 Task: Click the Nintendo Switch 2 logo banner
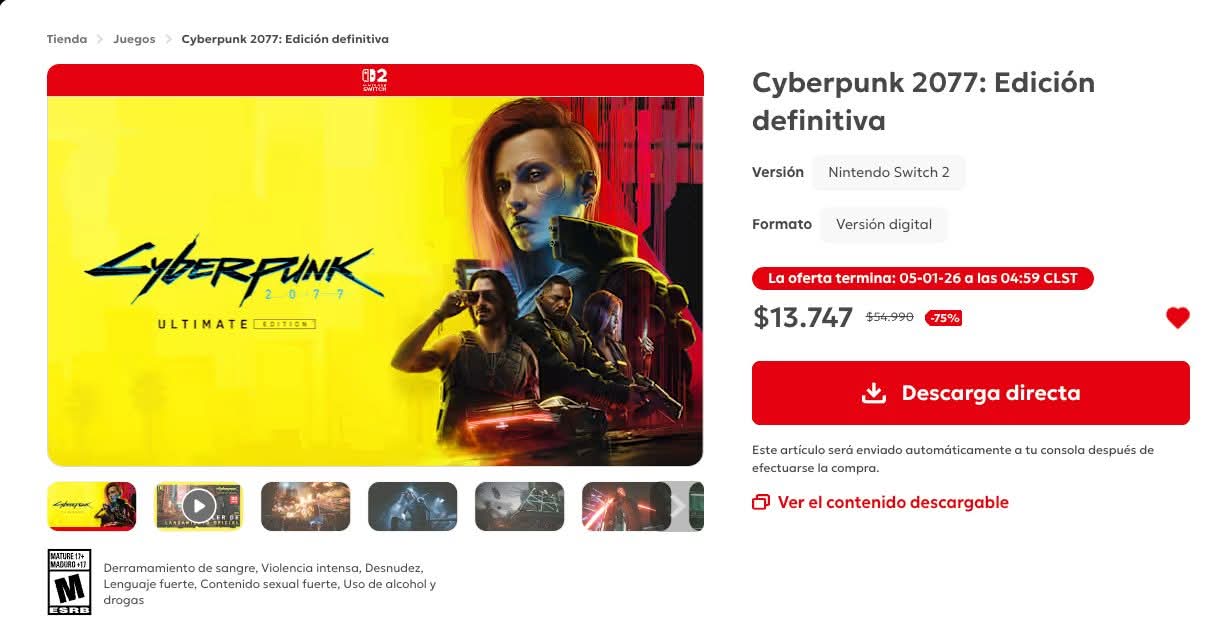[375, 80]
